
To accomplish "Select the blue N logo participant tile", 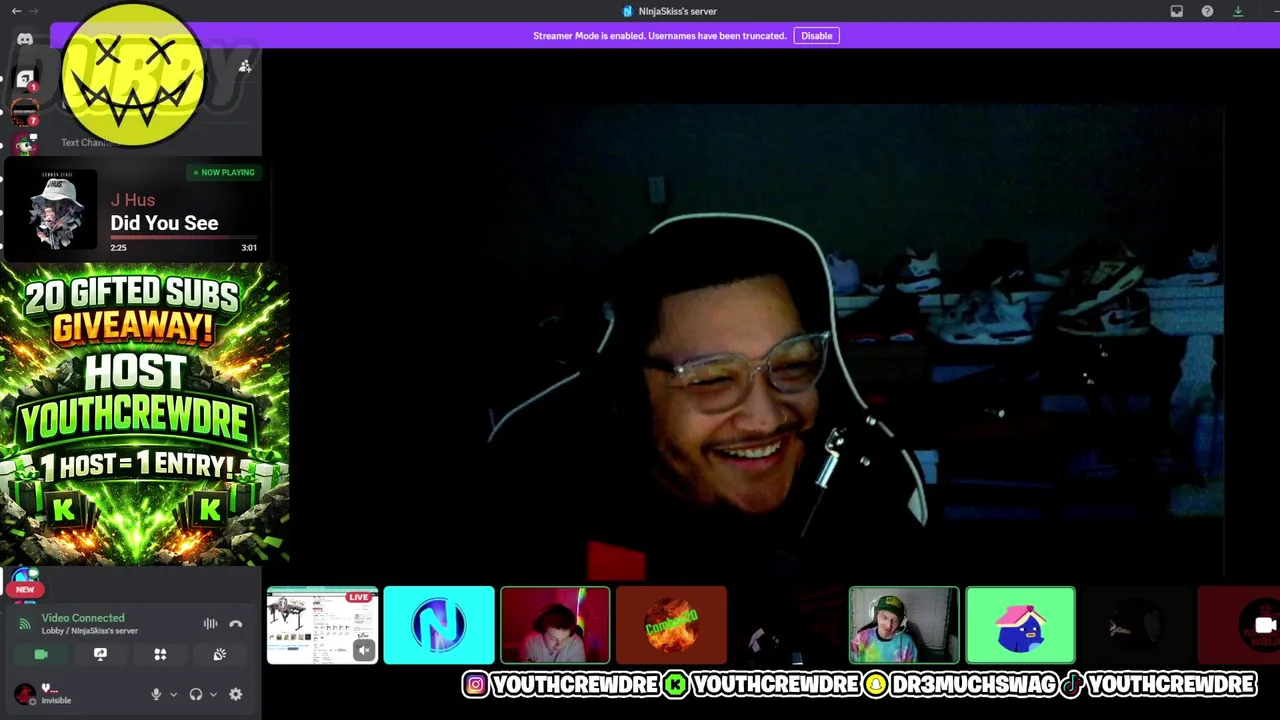I will (x=438, y=625).
